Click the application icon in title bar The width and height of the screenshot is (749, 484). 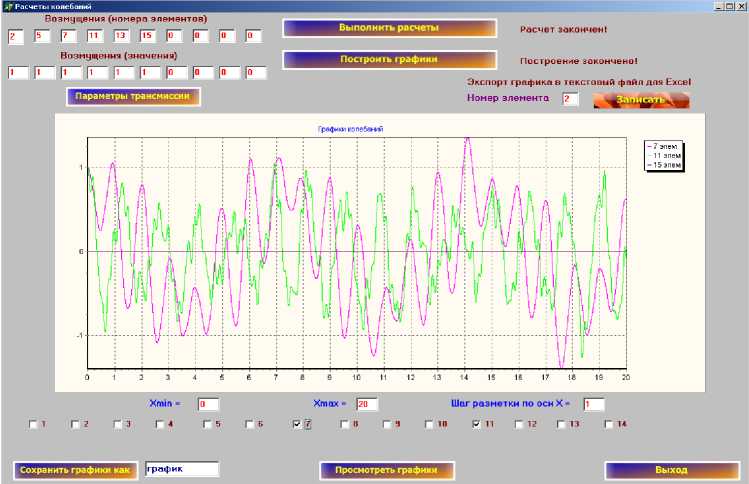point(7,6)
